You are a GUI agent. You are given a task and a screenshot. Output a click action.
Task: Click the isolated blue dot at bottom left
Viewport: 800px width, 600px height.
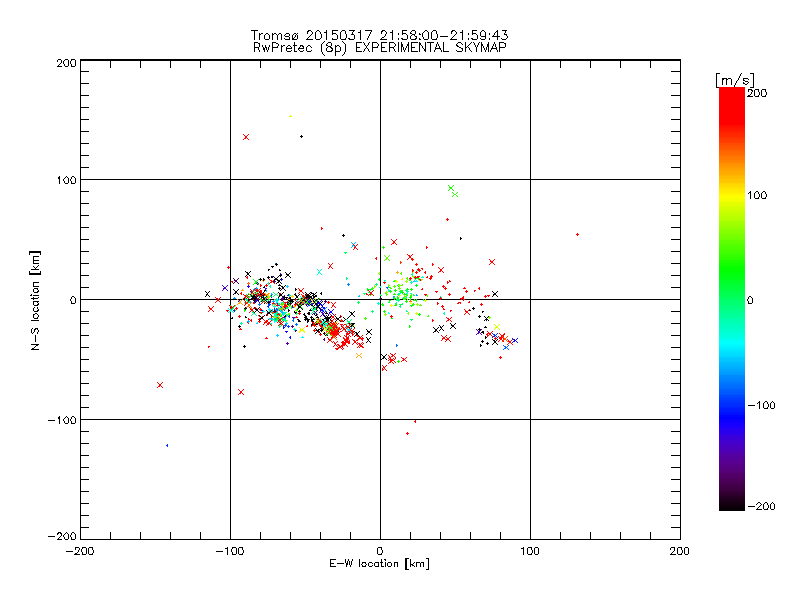[167, 445]
